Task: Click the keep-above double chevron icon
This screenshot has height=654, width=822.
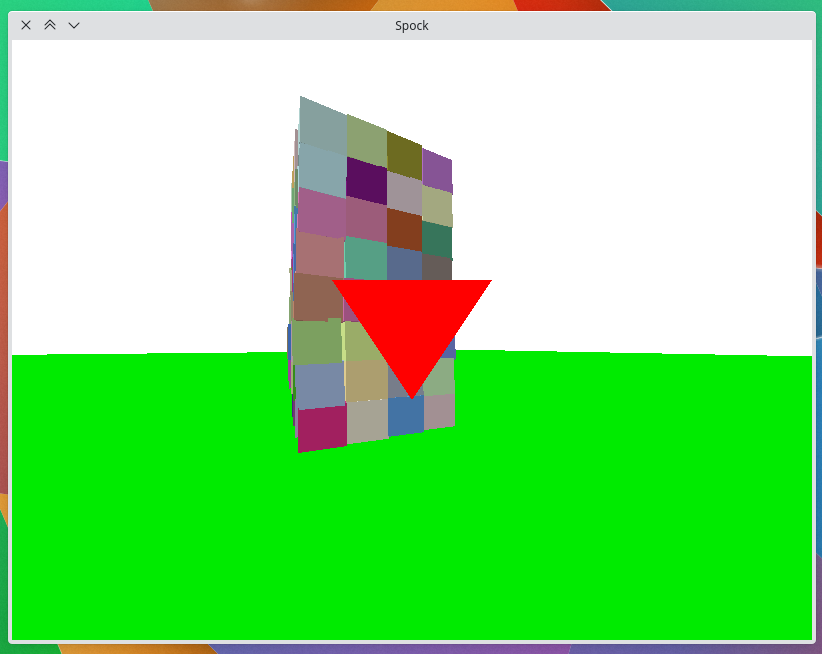Action: pyautogui.click(x=50, y=25)
